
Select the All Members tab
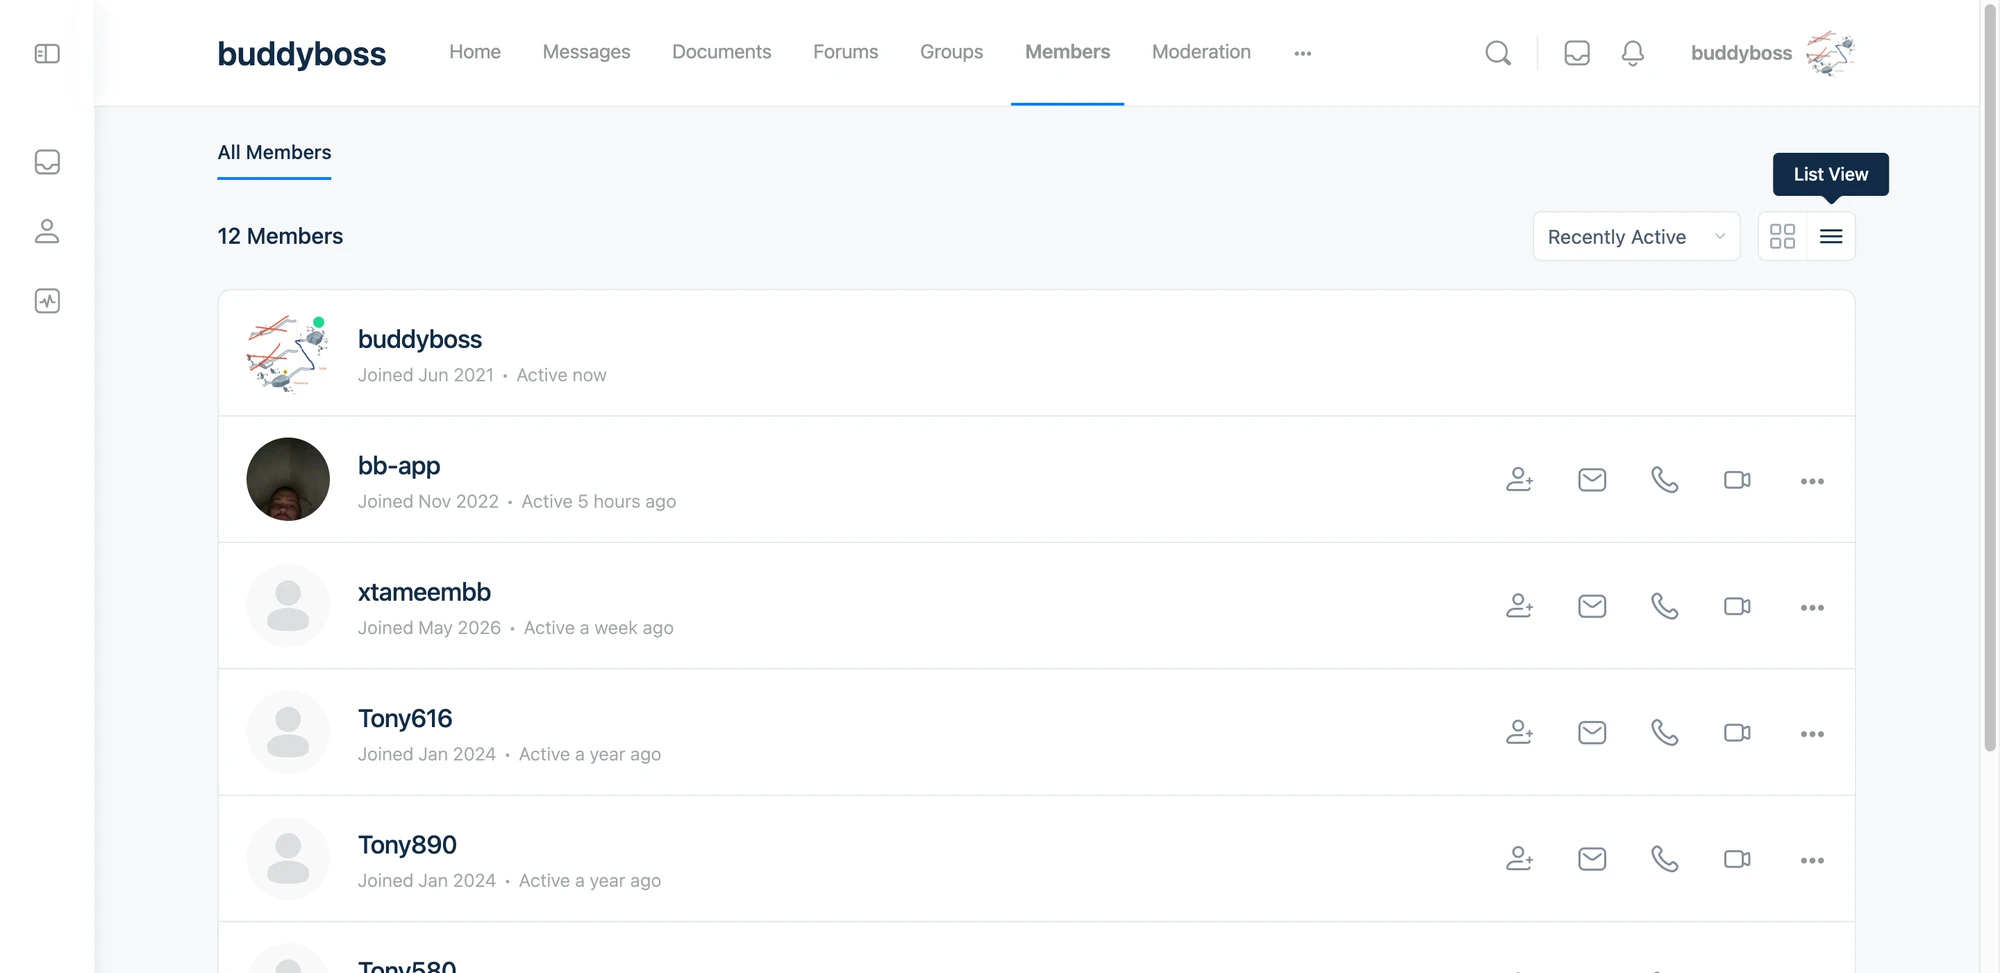pyautogui.click(x=274, y=153)
